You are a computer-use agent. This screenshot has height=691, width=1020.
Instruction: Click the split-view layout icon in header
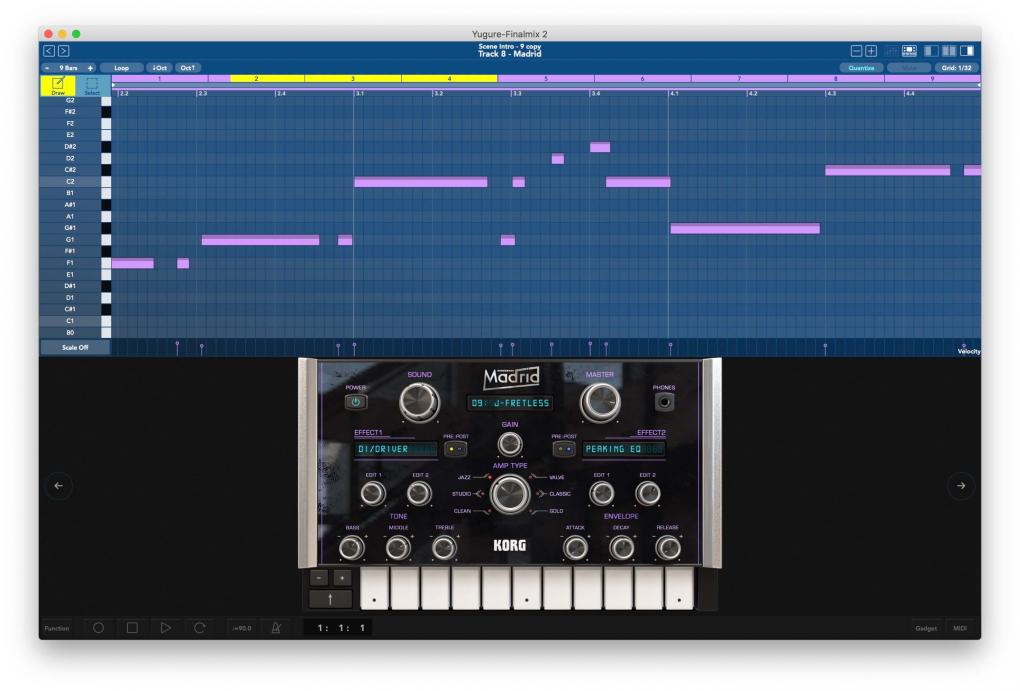909,51
